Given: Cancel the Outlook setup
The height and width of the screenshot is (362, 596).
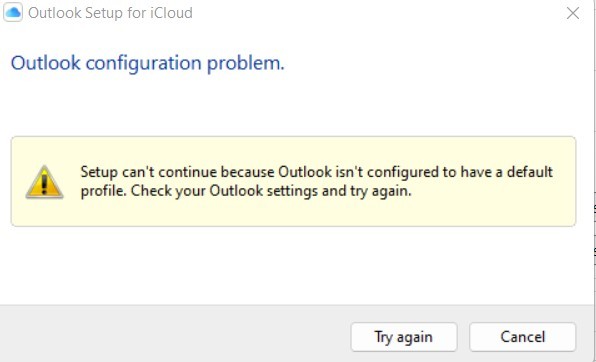Looking at the screenshot, I should [523, 337].
